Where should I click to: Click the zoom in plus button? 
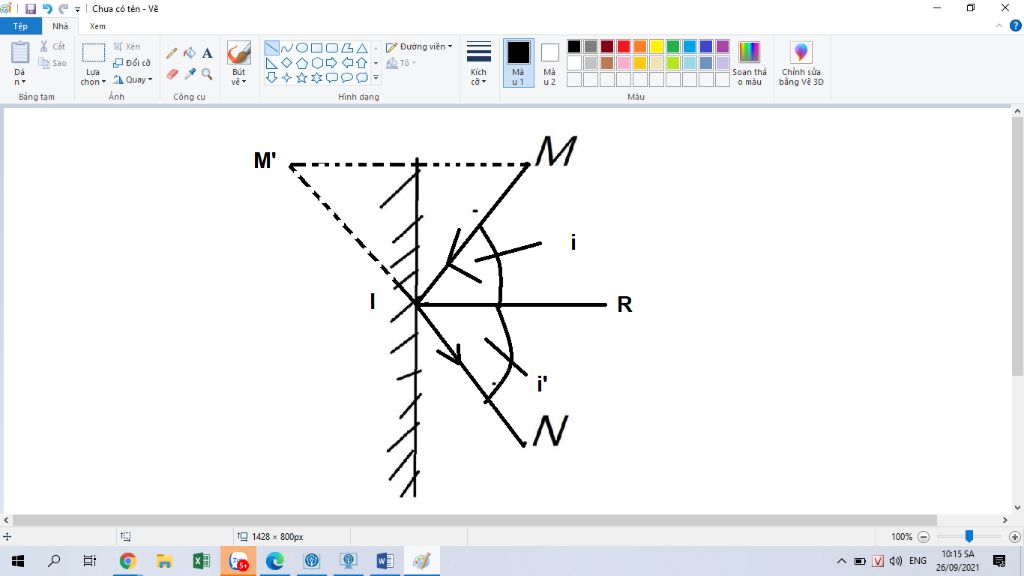[1015, 537]
